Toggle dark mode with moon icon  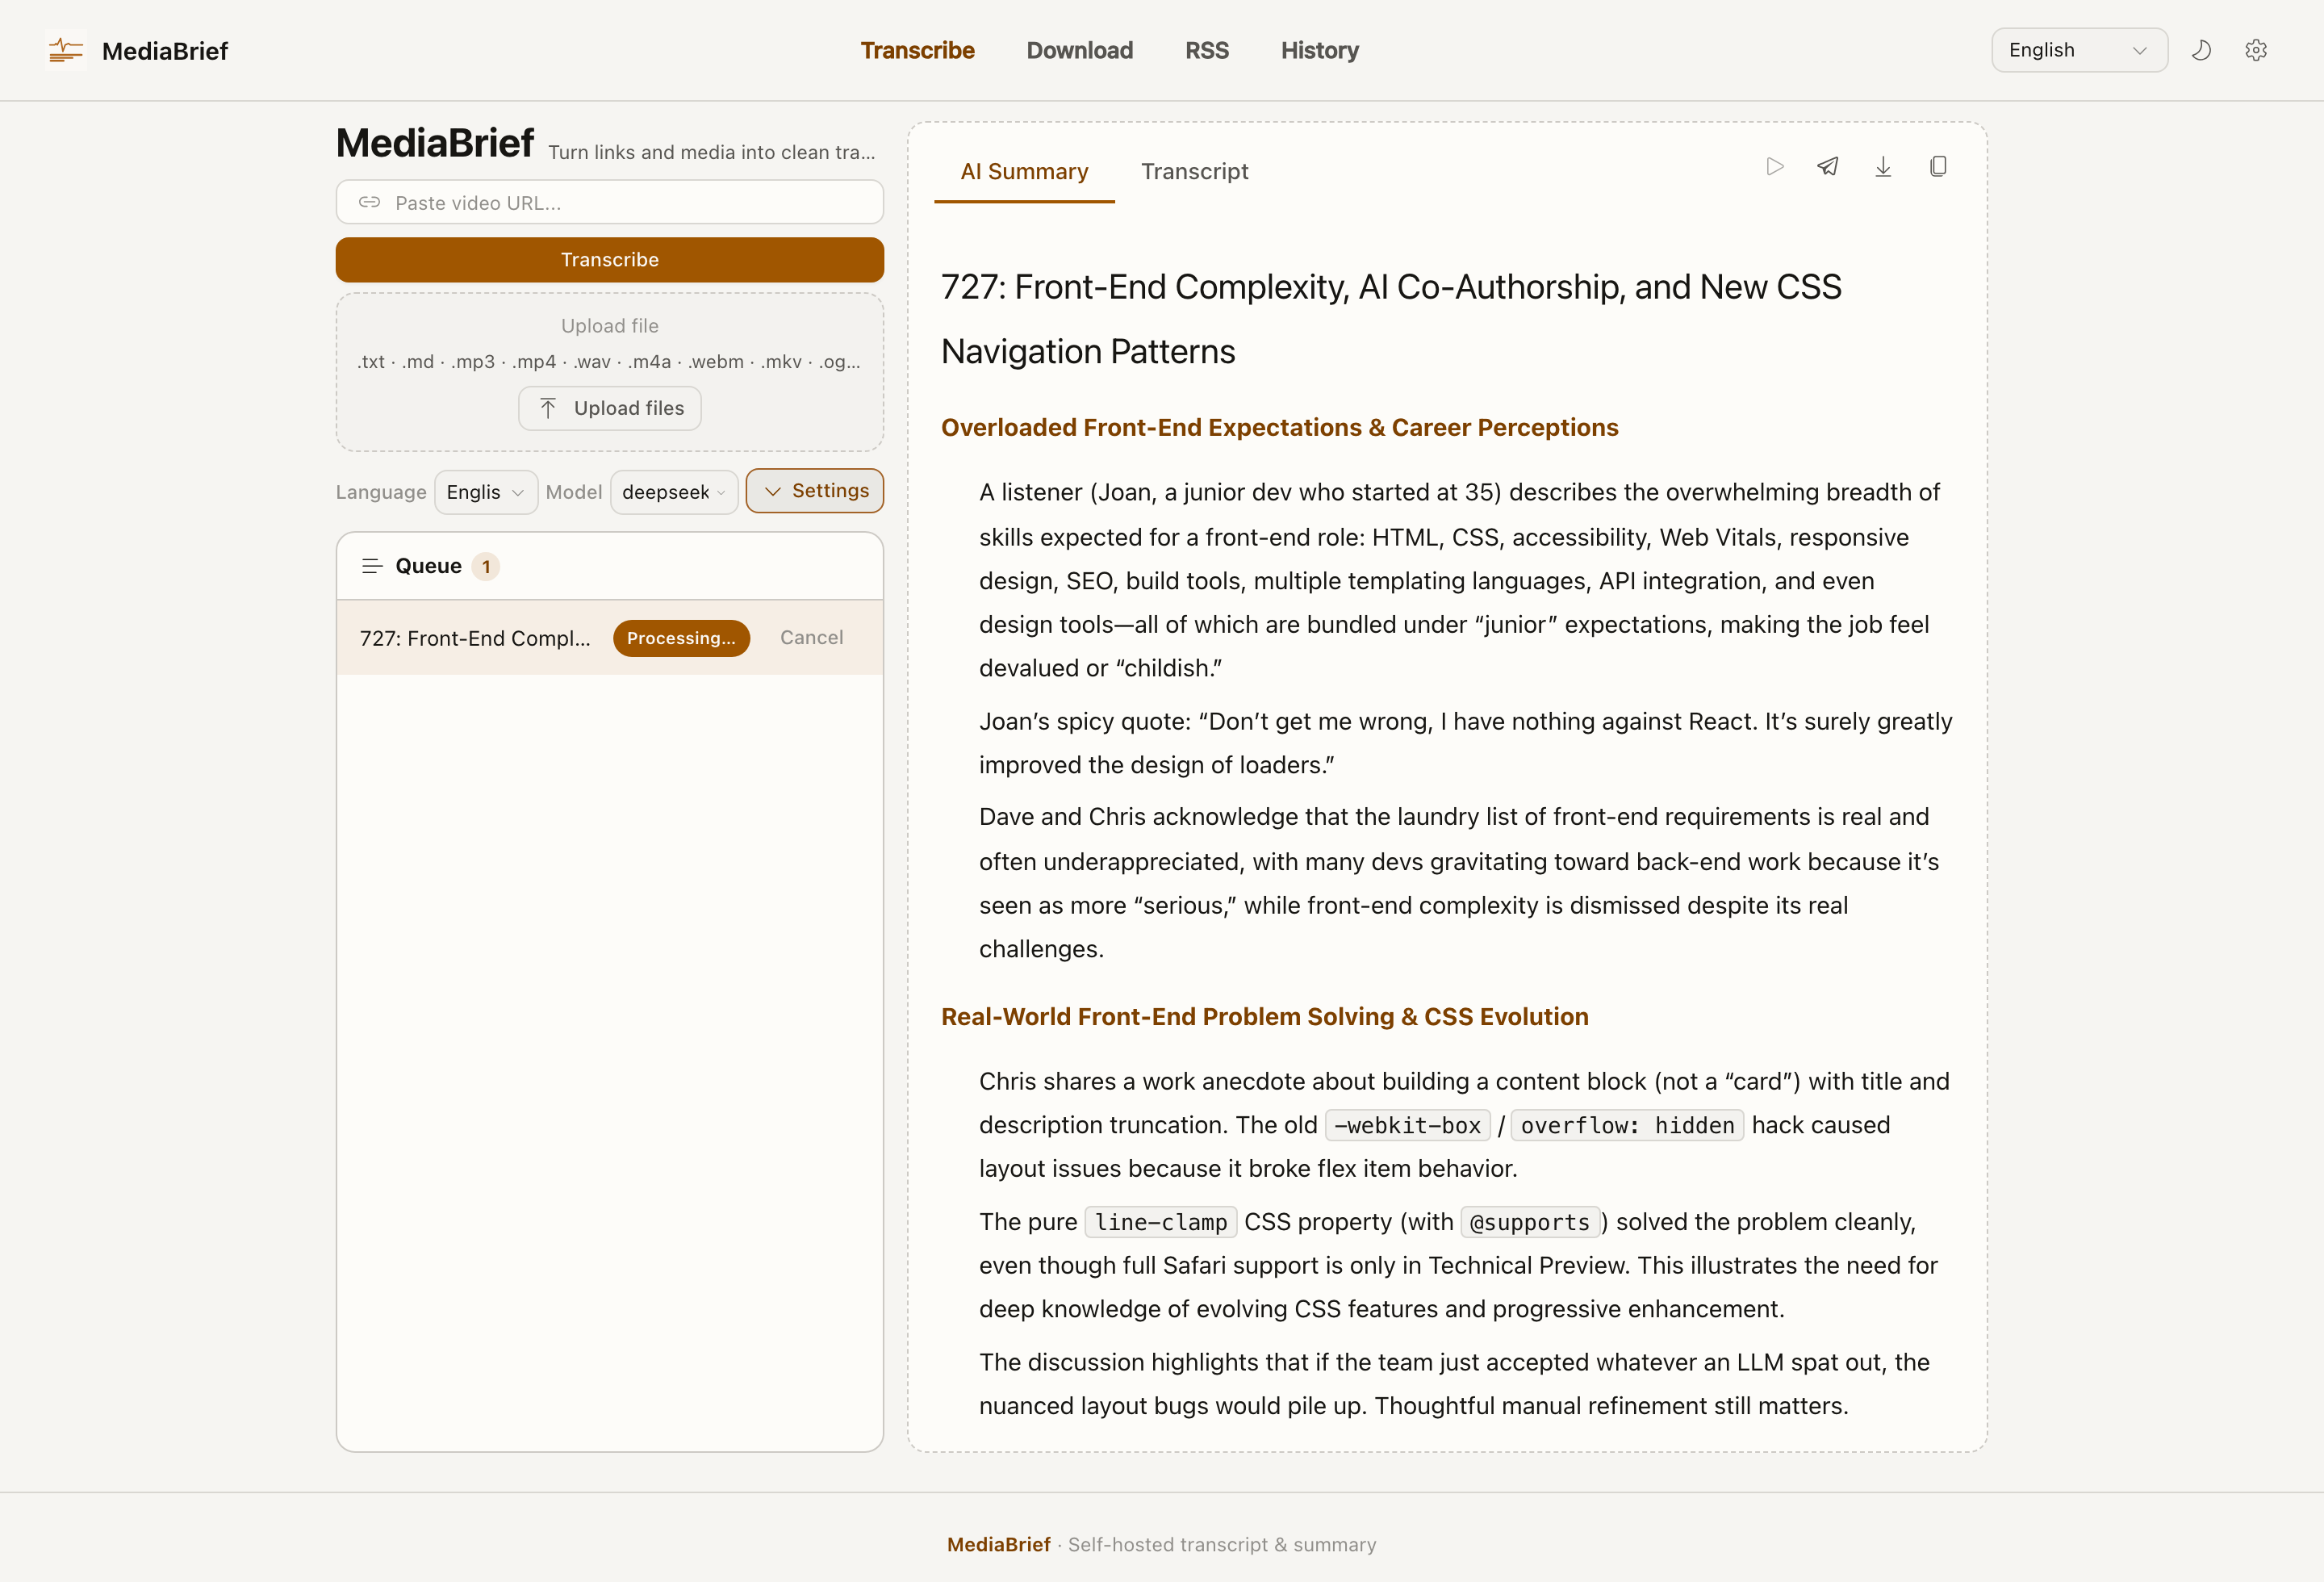click(2201, 50)
